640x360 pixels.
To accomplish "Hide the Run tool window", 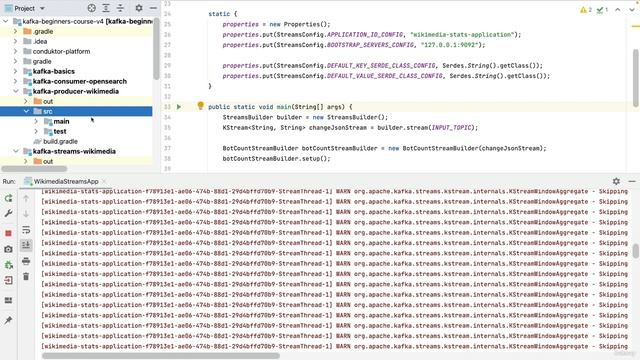I will click(632, 181).
